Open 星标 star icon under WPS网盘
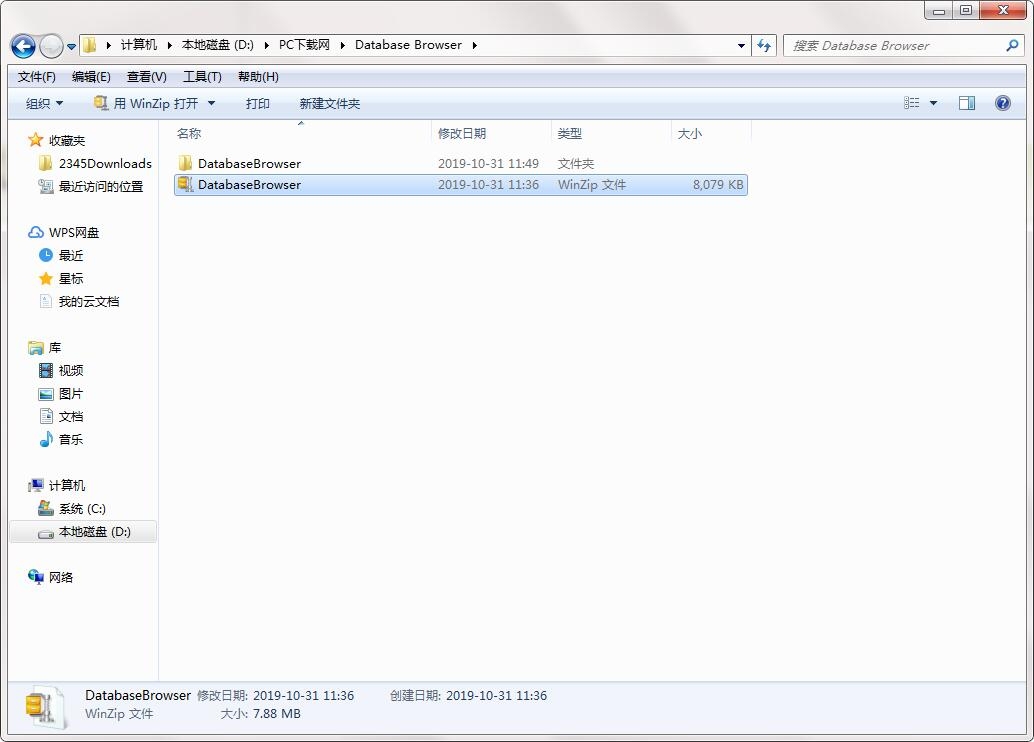1034x742 pixels. coord(46,278)
